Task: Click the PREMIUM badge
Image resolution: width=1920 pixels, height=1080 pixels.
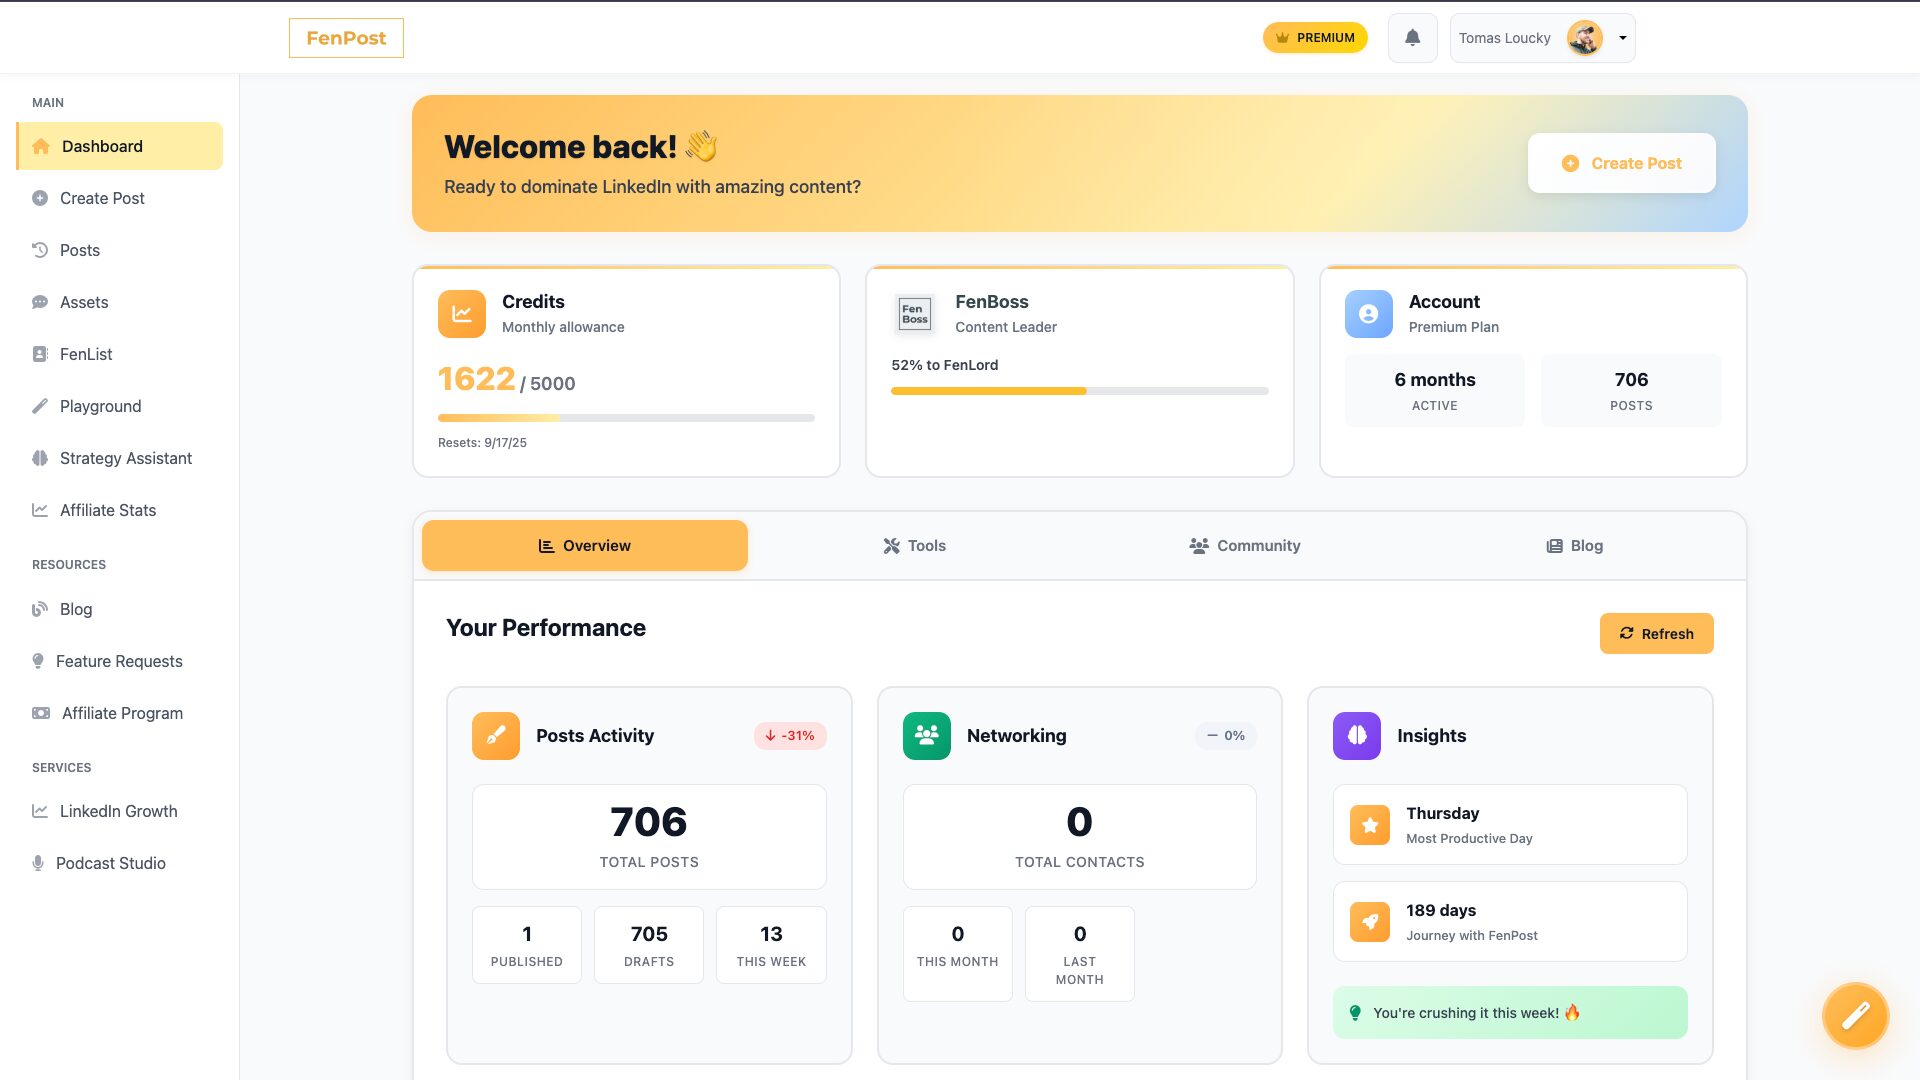Action: click(x=1315, y=38)
